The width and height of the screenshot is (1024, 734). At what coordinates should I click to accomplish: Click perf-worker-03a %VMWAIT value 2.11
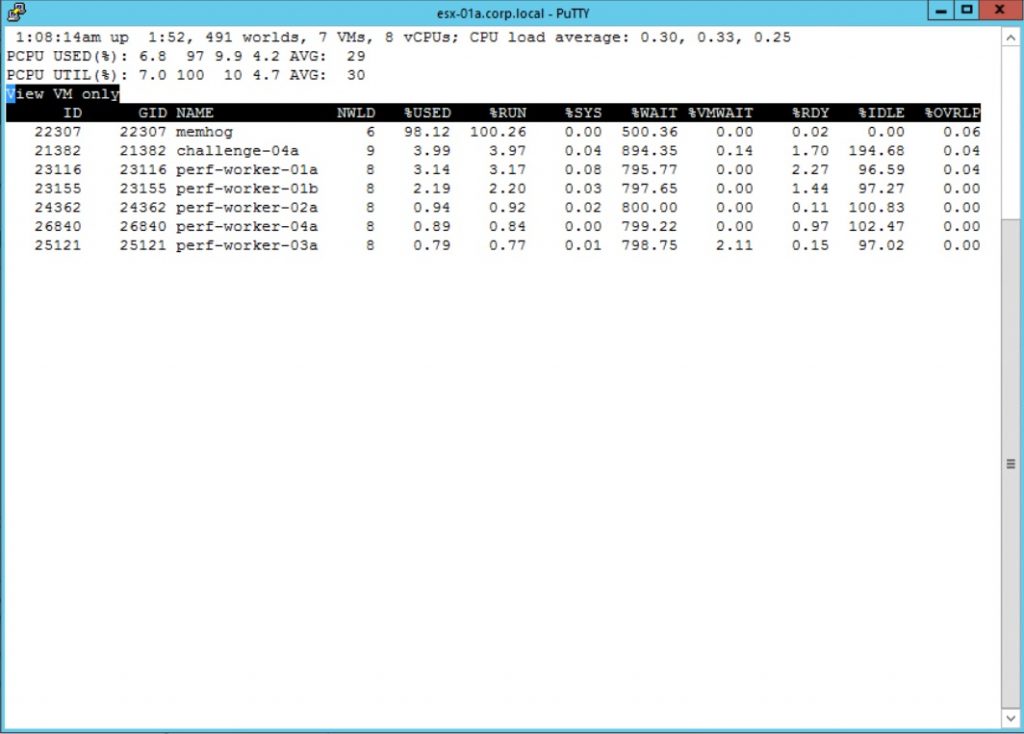[x=735, y=246]
